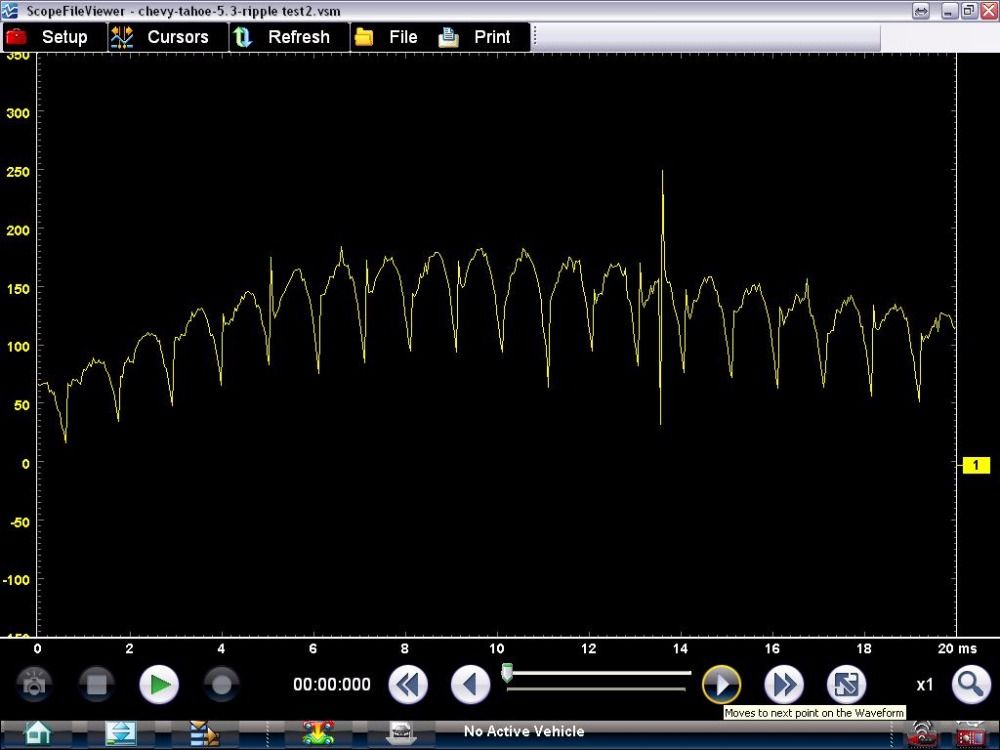Viewport: 1000px width, 750px height.
Task: Click the Home icon in bottom bar
Action: 37,733
